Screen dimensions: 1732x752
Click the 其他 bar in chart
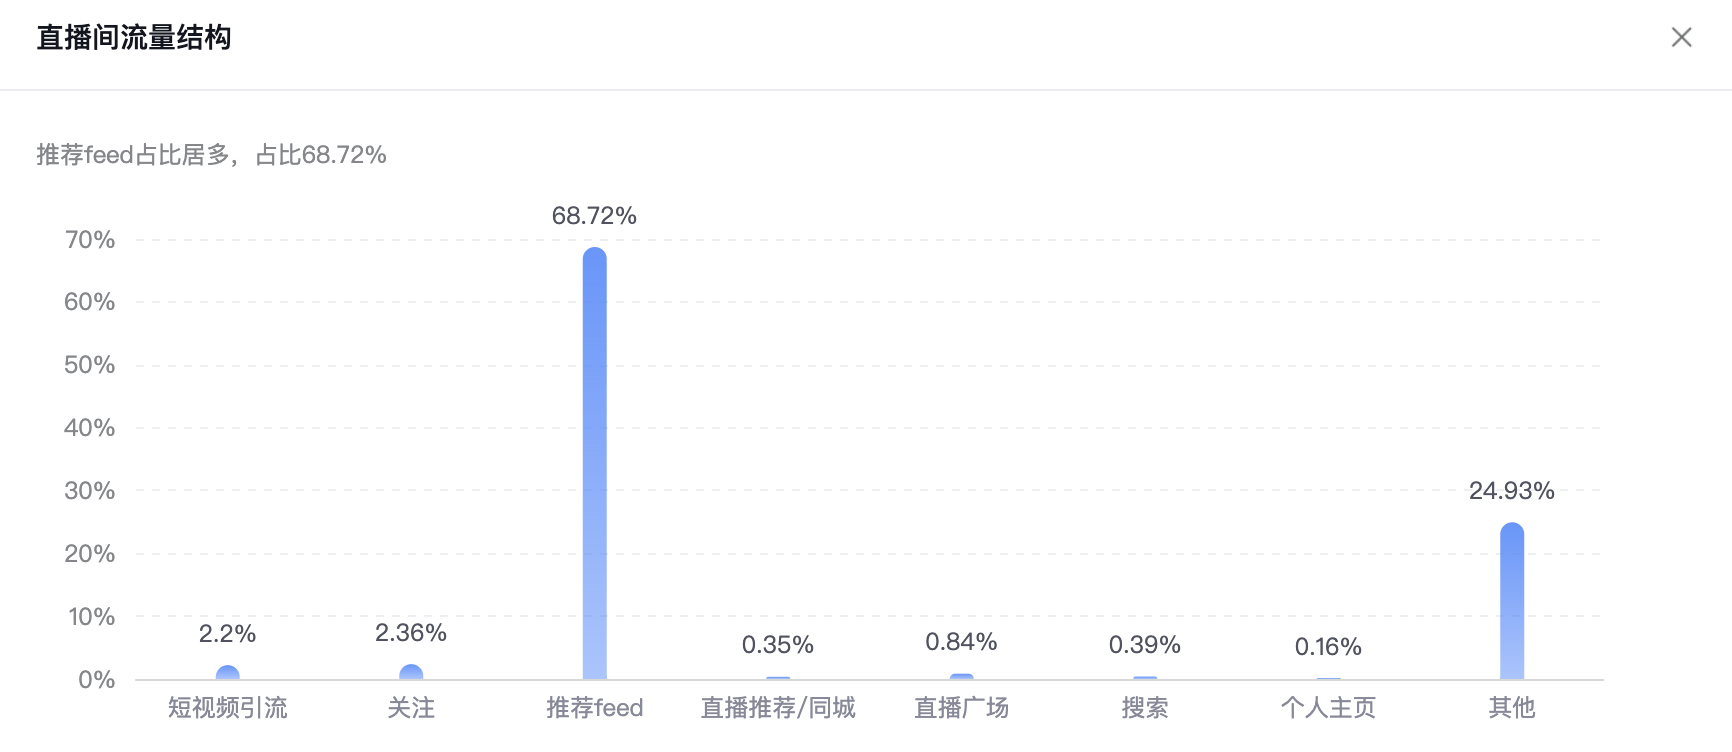(x=1511, y=601)
